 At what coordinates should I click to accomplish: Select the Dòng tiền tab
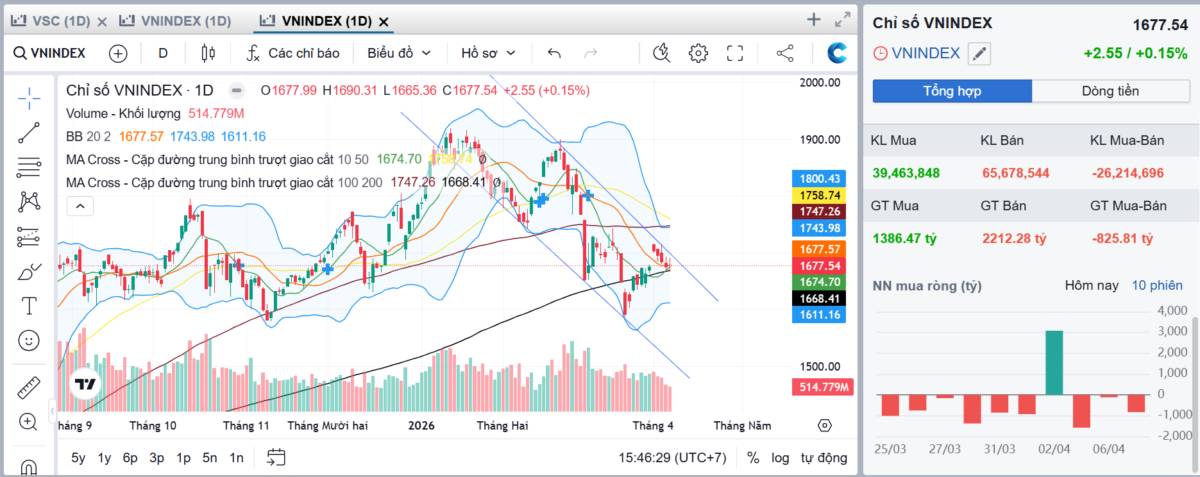tap(1110, 91)
